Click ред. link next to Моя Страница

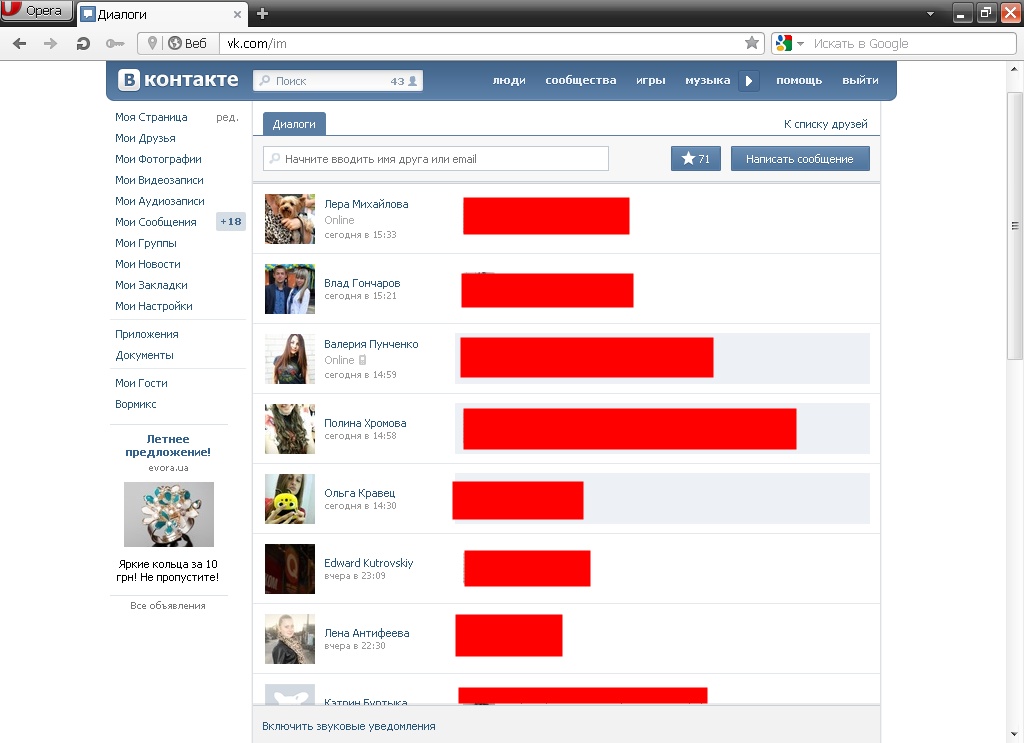tap(227, 118)
